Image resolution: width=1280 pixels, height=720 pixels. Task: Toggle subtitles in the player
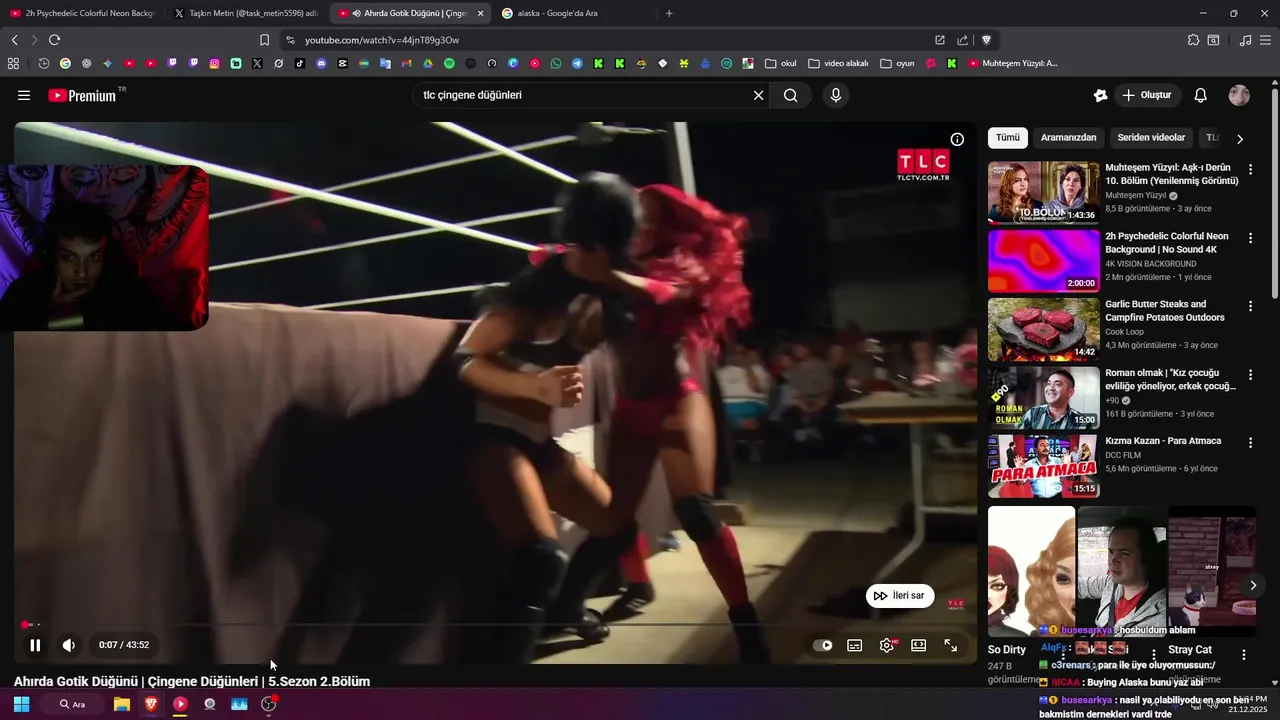point(855,645)
